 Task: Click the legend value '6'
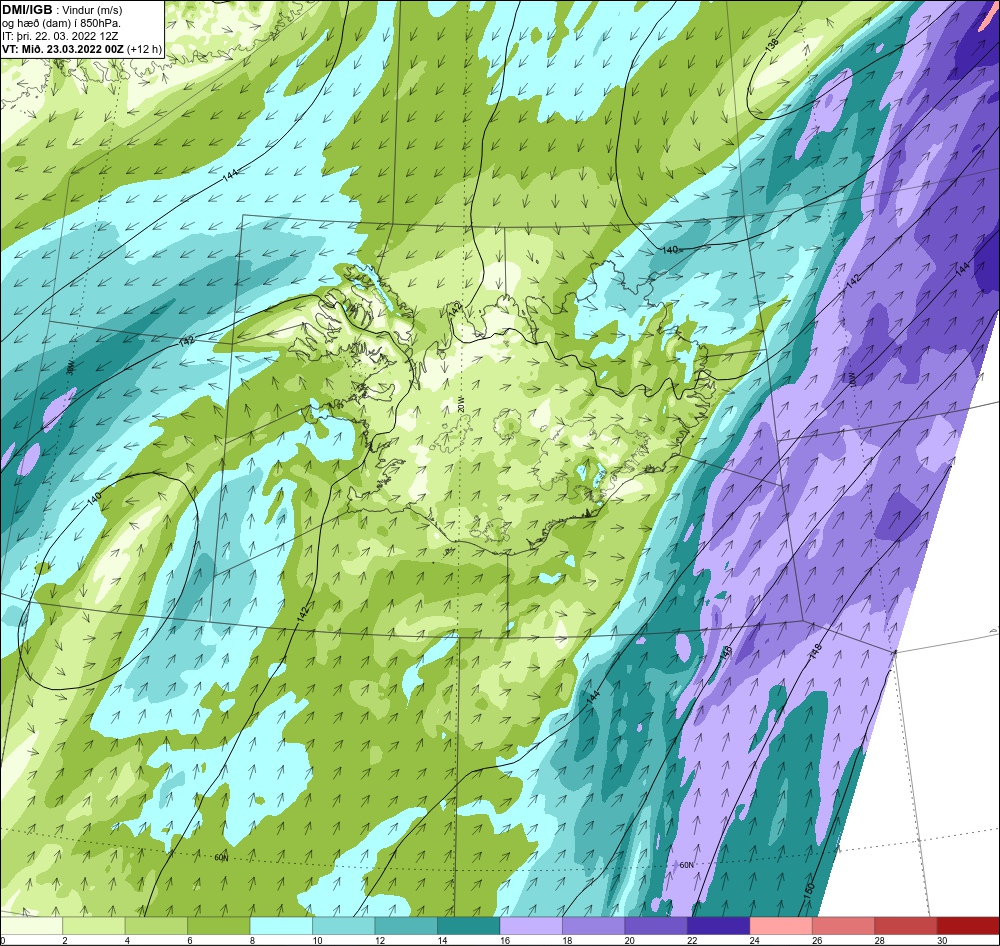pyautogui.click(x=190, y=940)
